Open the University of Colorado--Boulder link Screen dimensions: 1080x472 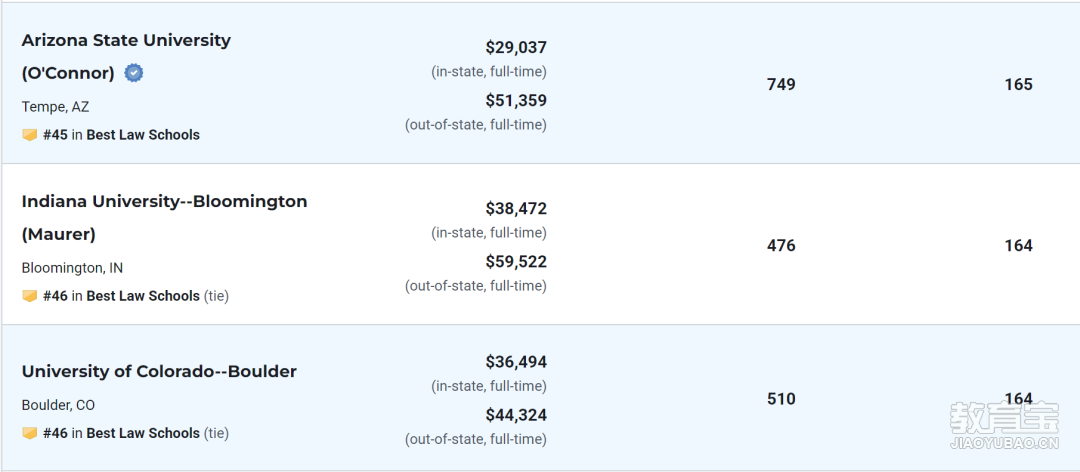tap(159, 371)
